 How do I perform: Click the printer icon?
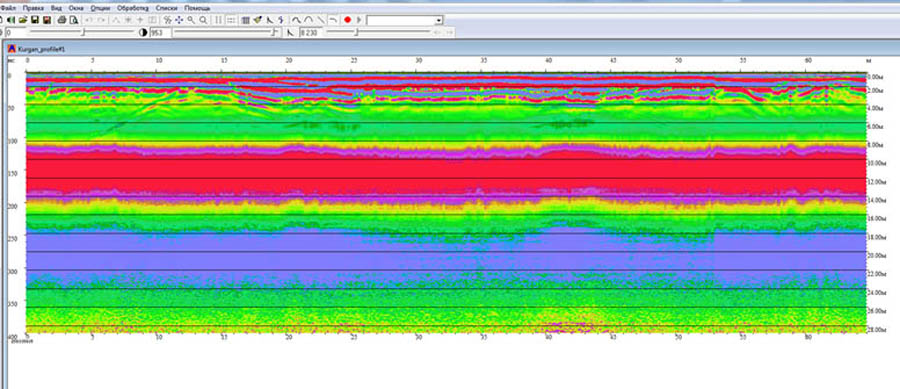[61, 20]
